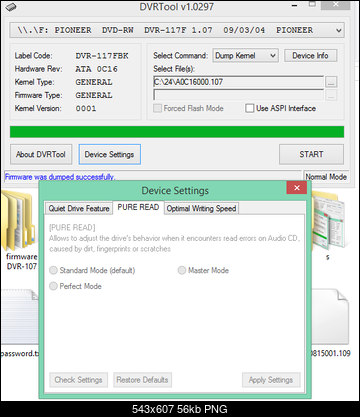Click the About DVRTool button
This screenshot has height=417, width=360.
pos(41,154)
